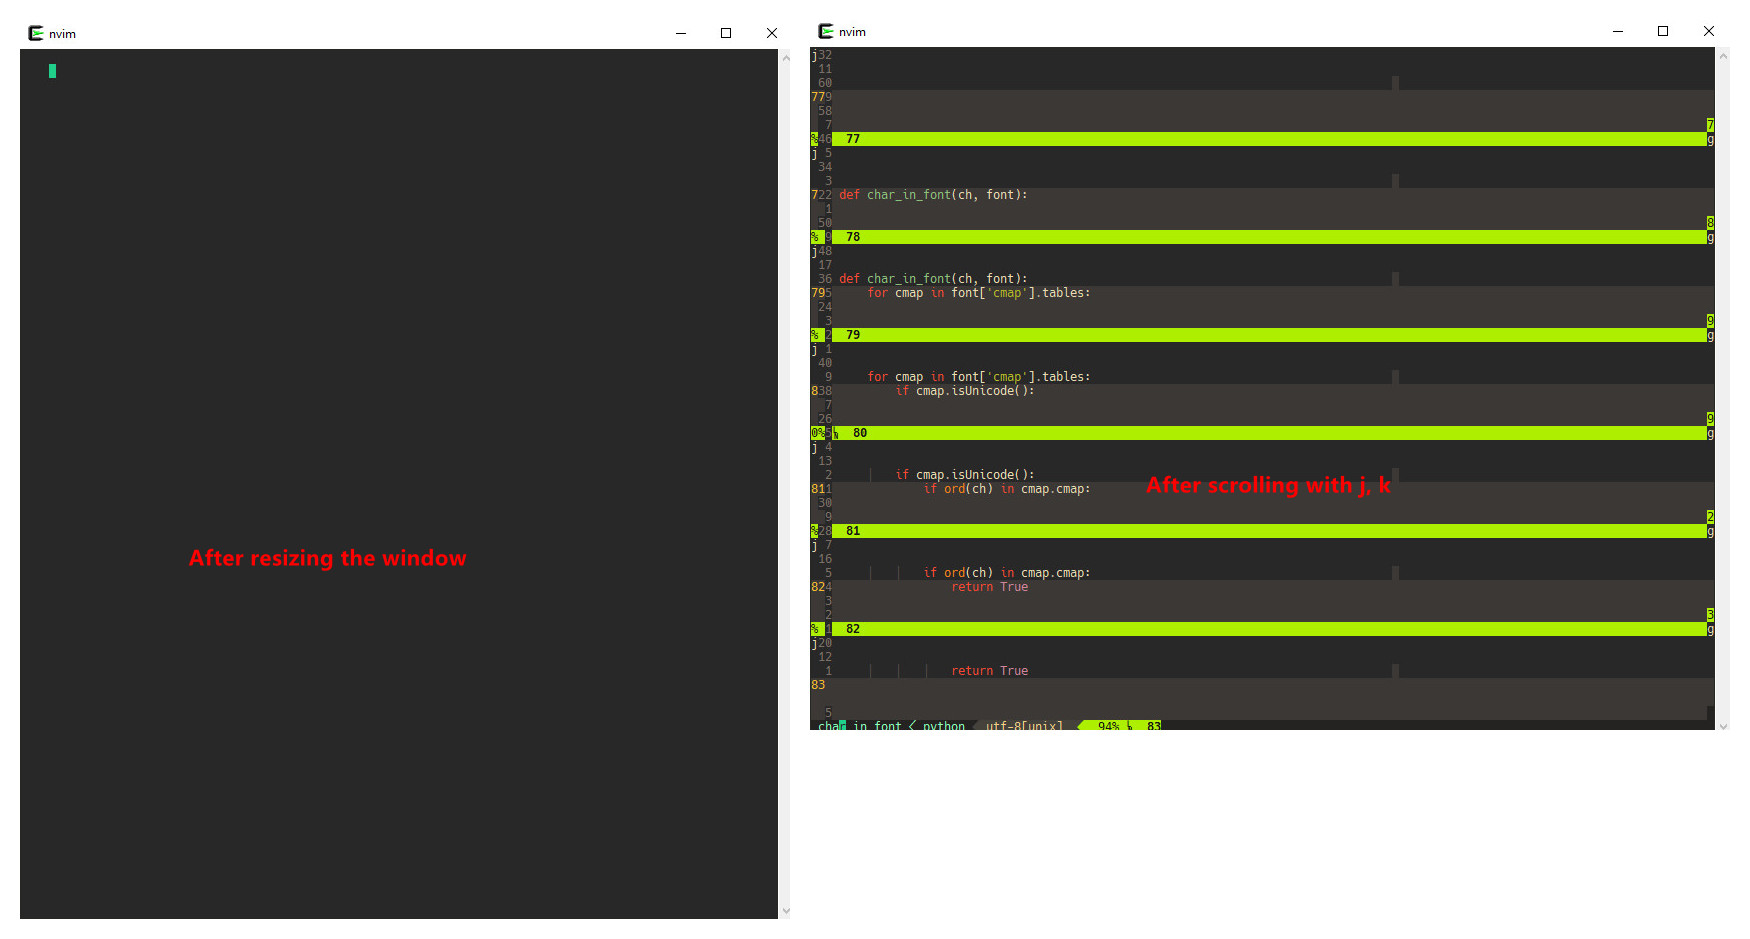Expand the folded section marked 78
Viewport: 1750px width, 939px height.
point(852,237)
